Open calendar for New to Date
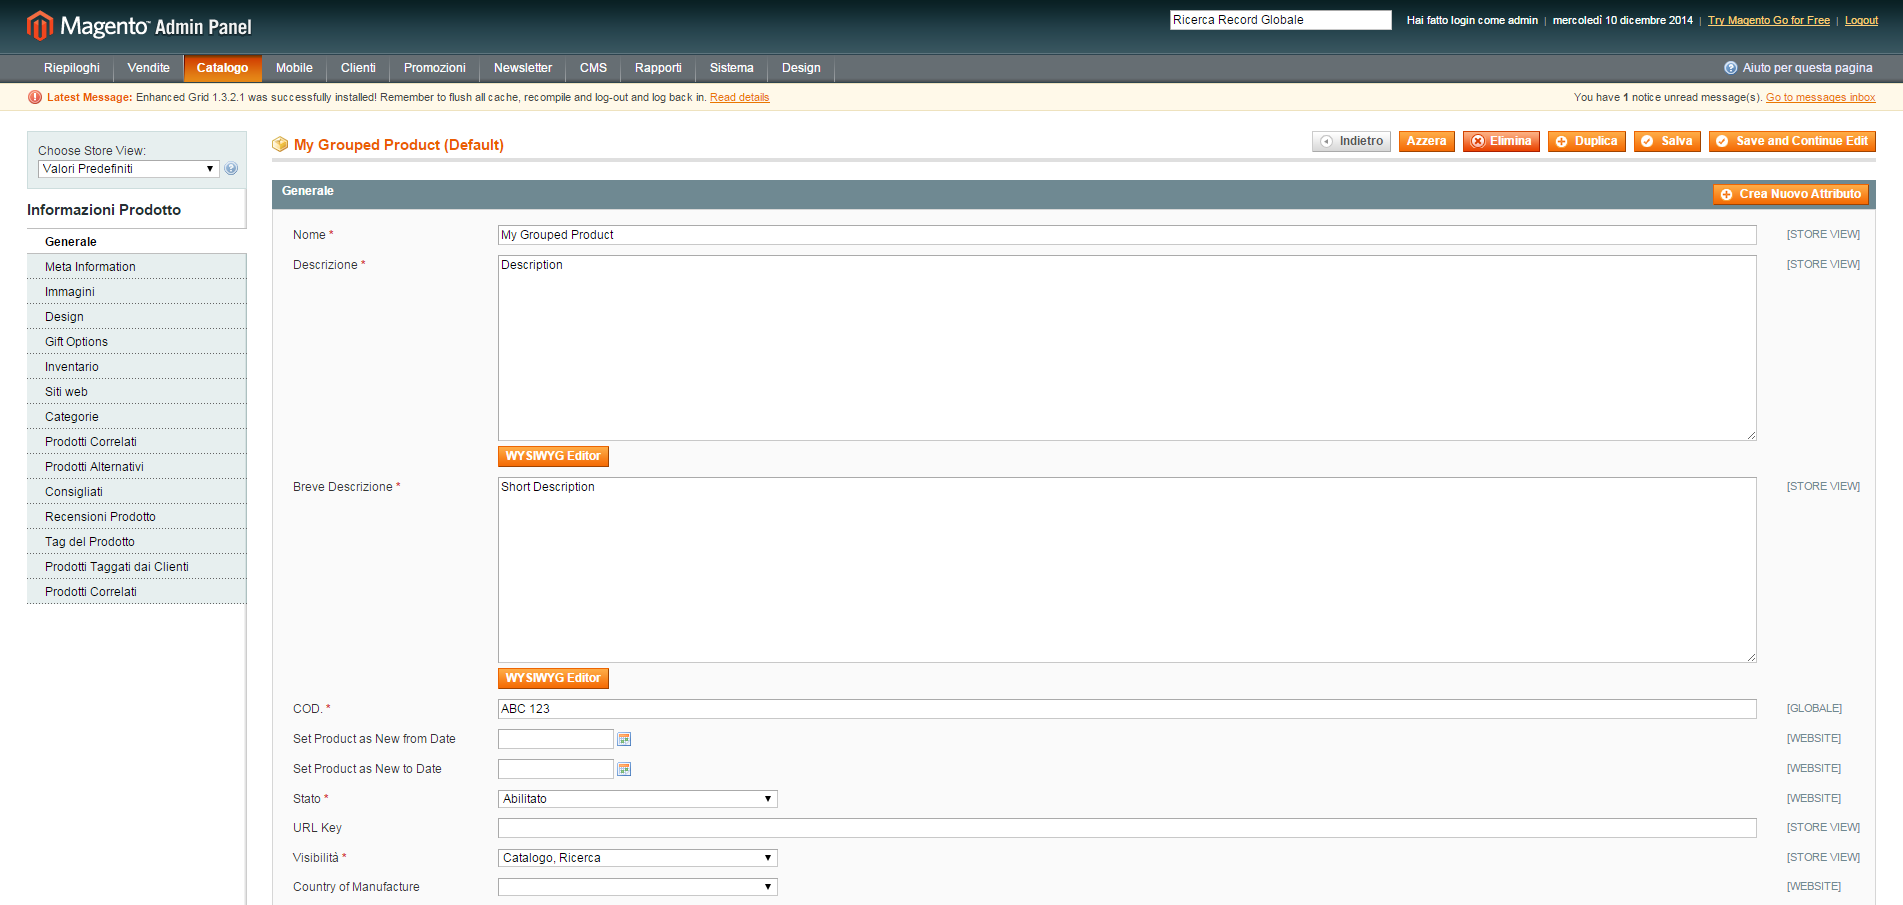This screenshot has height=905, width=1903. (624, 769)
